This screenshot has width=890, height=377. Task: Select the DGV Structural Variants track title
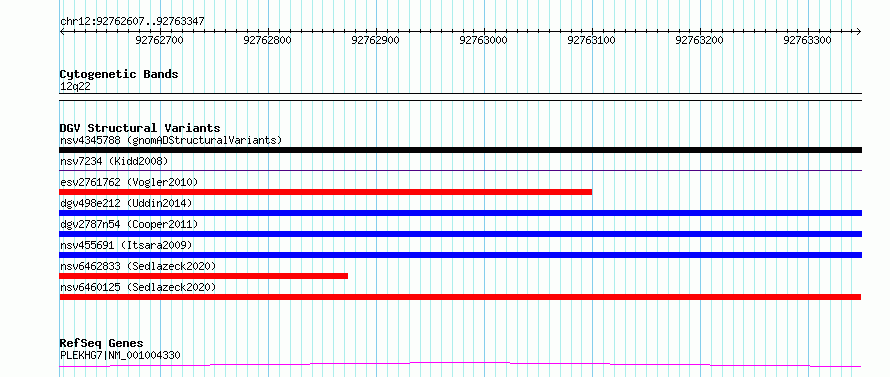[140, 128]
